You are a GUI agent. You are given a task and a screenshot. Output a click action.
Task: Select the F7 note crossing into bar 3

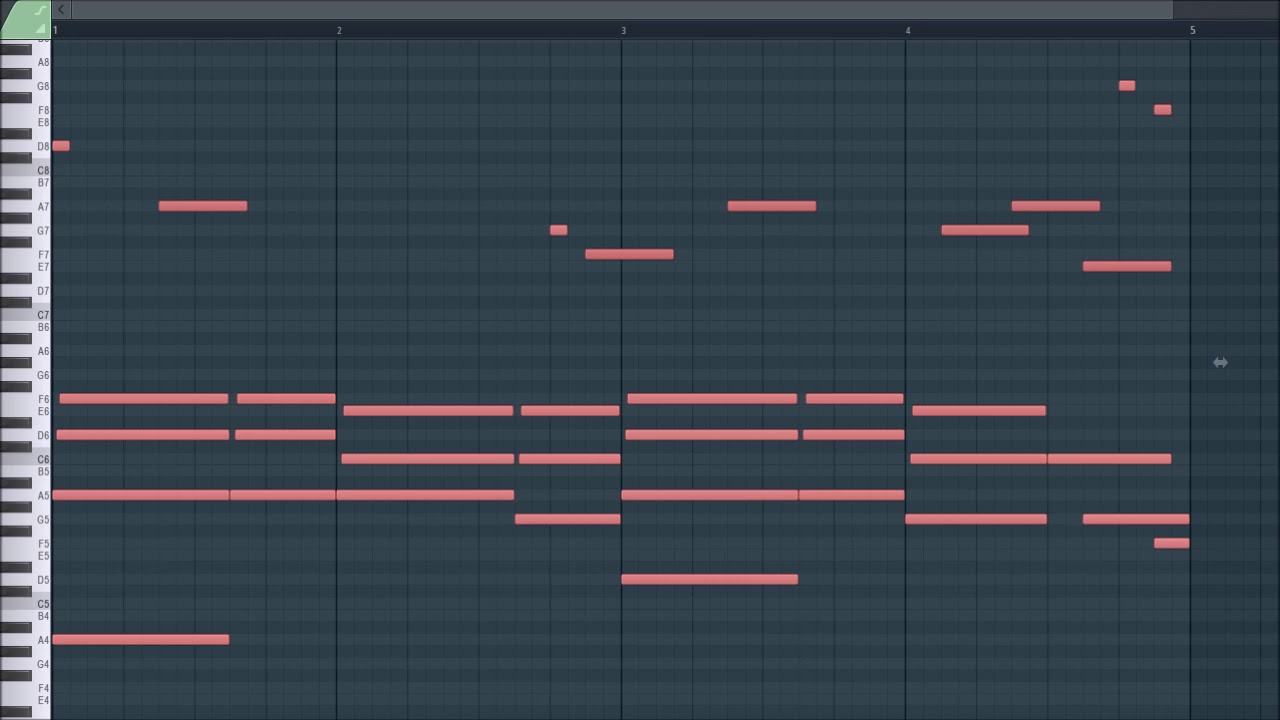click(629, 254)
